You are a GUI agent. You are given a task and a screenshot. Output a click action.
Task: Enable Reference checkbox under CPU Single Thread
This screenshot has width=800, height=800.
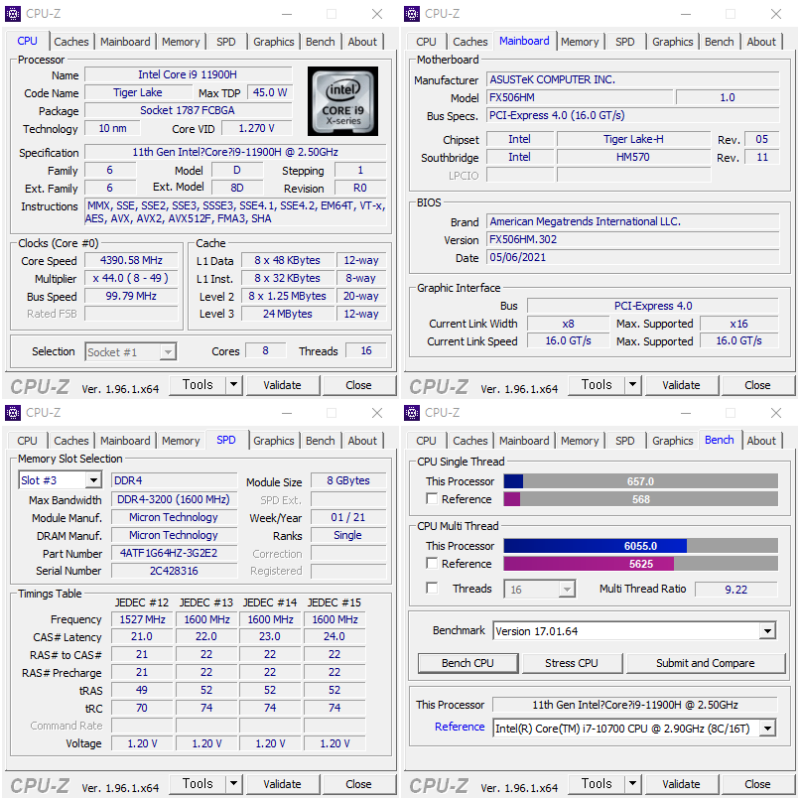click(x=432, y=498)
